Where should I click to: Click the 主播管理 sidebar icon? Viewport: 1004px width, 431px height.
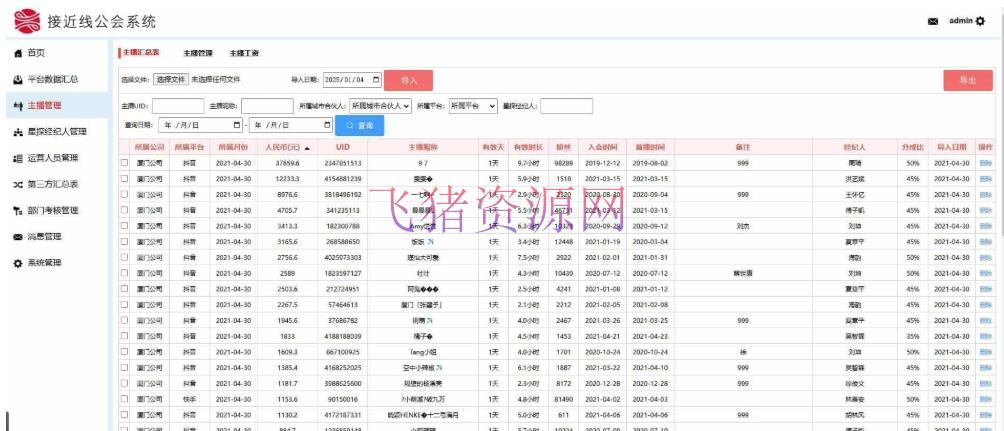tap(18, 106)
